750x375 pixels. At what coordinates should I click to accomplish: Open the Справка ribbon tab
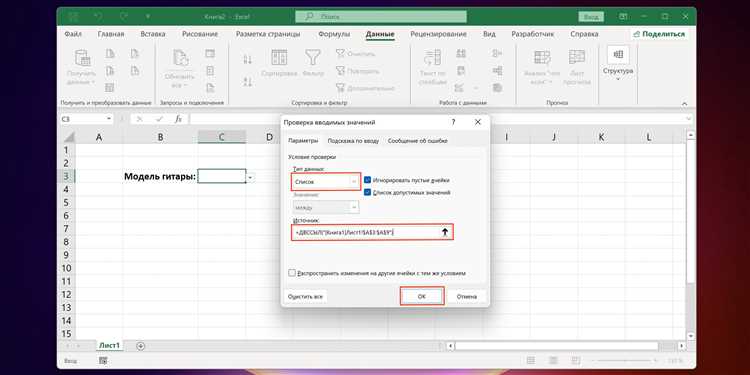pyautogui.click(x=584, y=34)
